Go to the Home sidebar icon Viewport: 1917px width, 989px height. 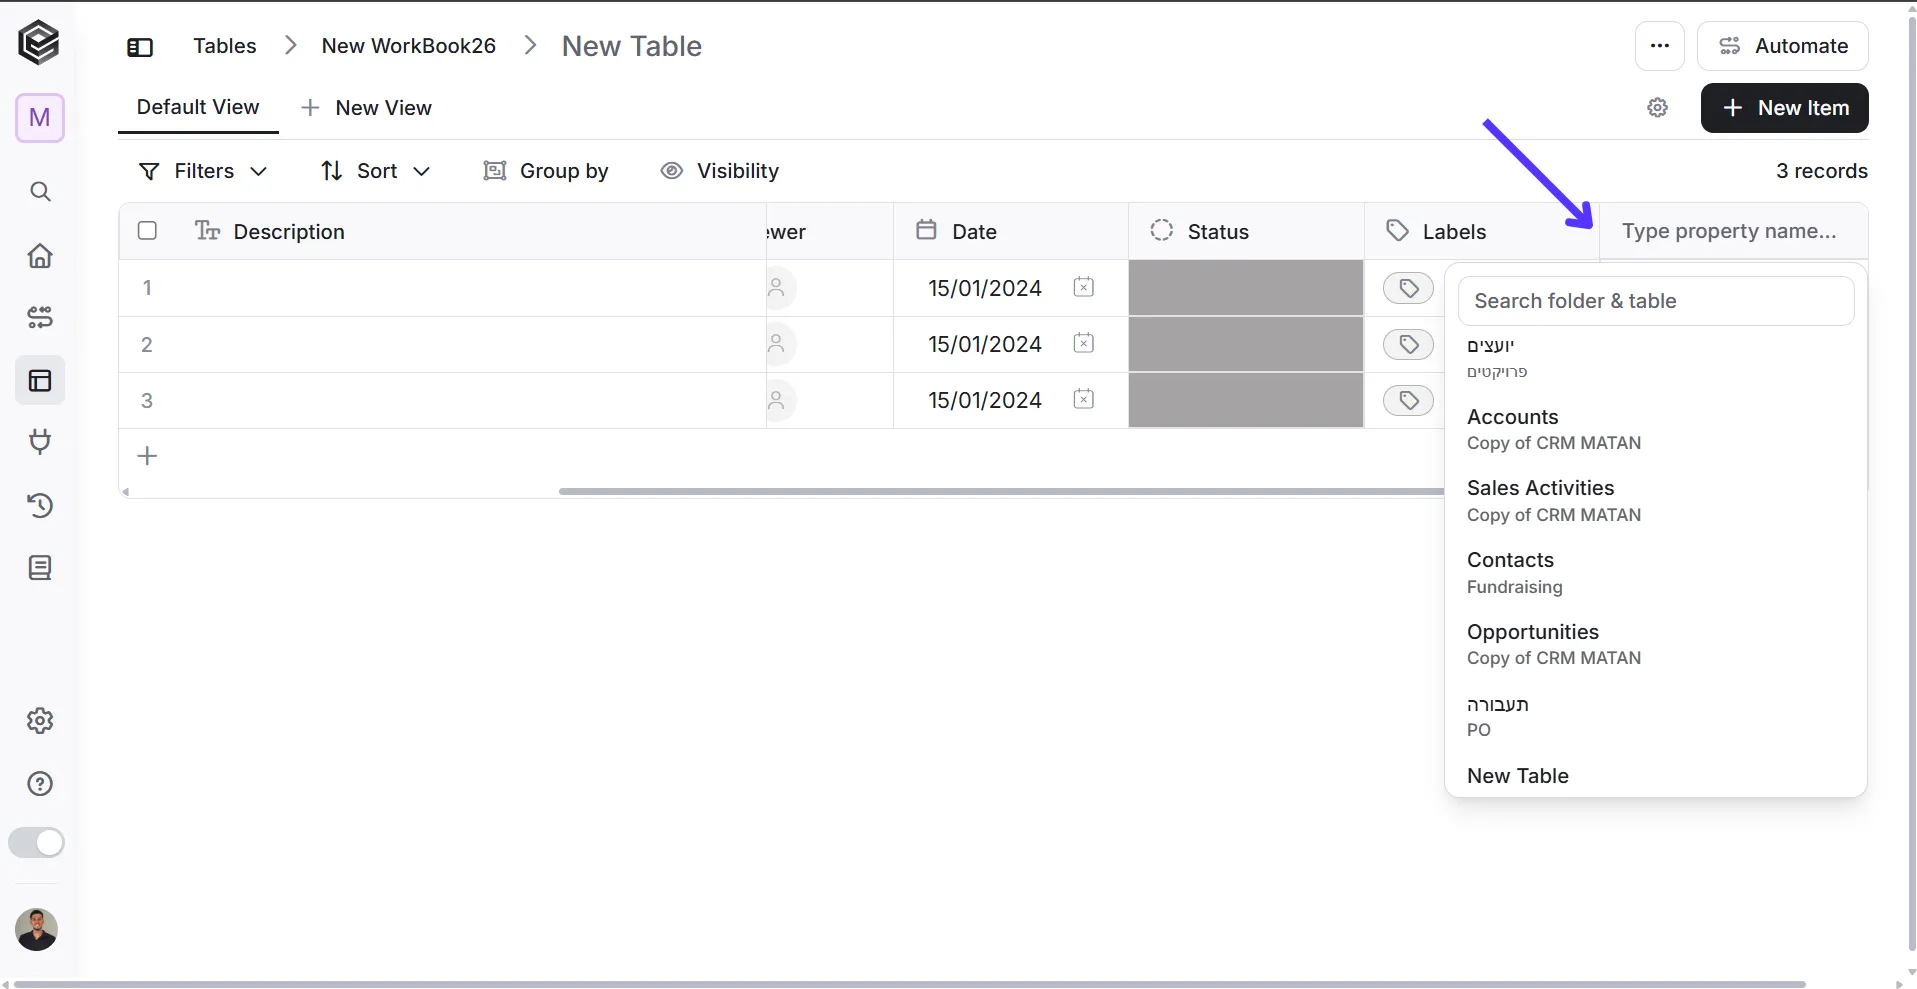pos(40,255)
